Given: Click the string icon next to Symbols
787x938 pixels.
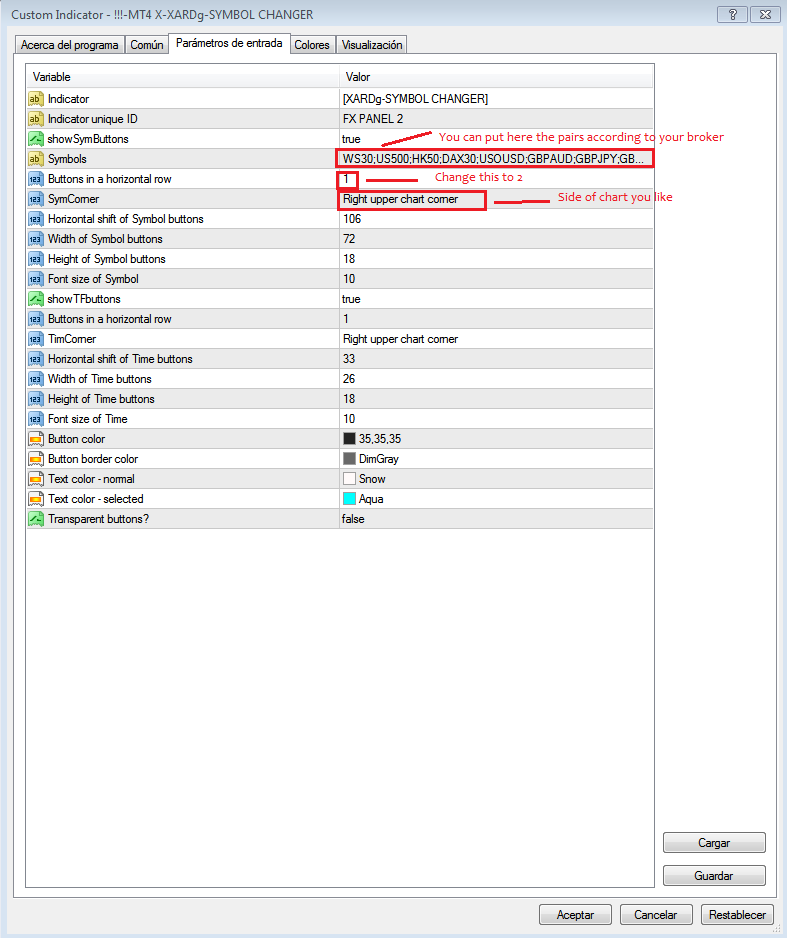Looking at the screenshot, I should (35, 159).
